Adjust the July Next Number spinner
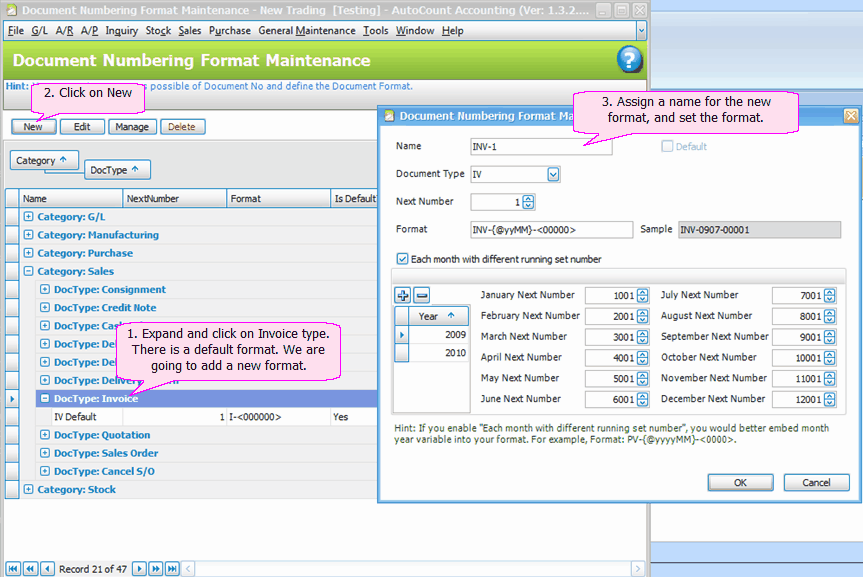863x577 pixels. point(829,296)
